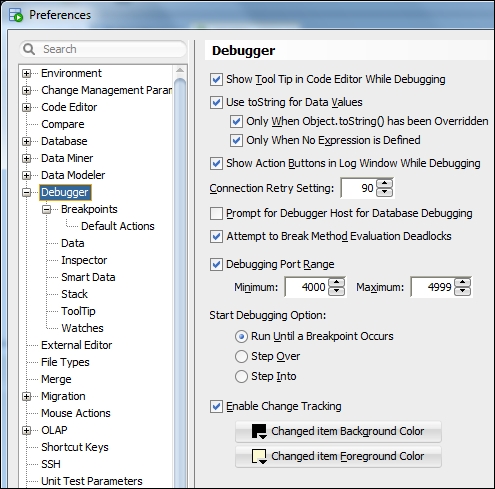Uncheck Only When No Expression is Defined
The width and height of the screenshot is (495, 489).
[x=236, y=141]
